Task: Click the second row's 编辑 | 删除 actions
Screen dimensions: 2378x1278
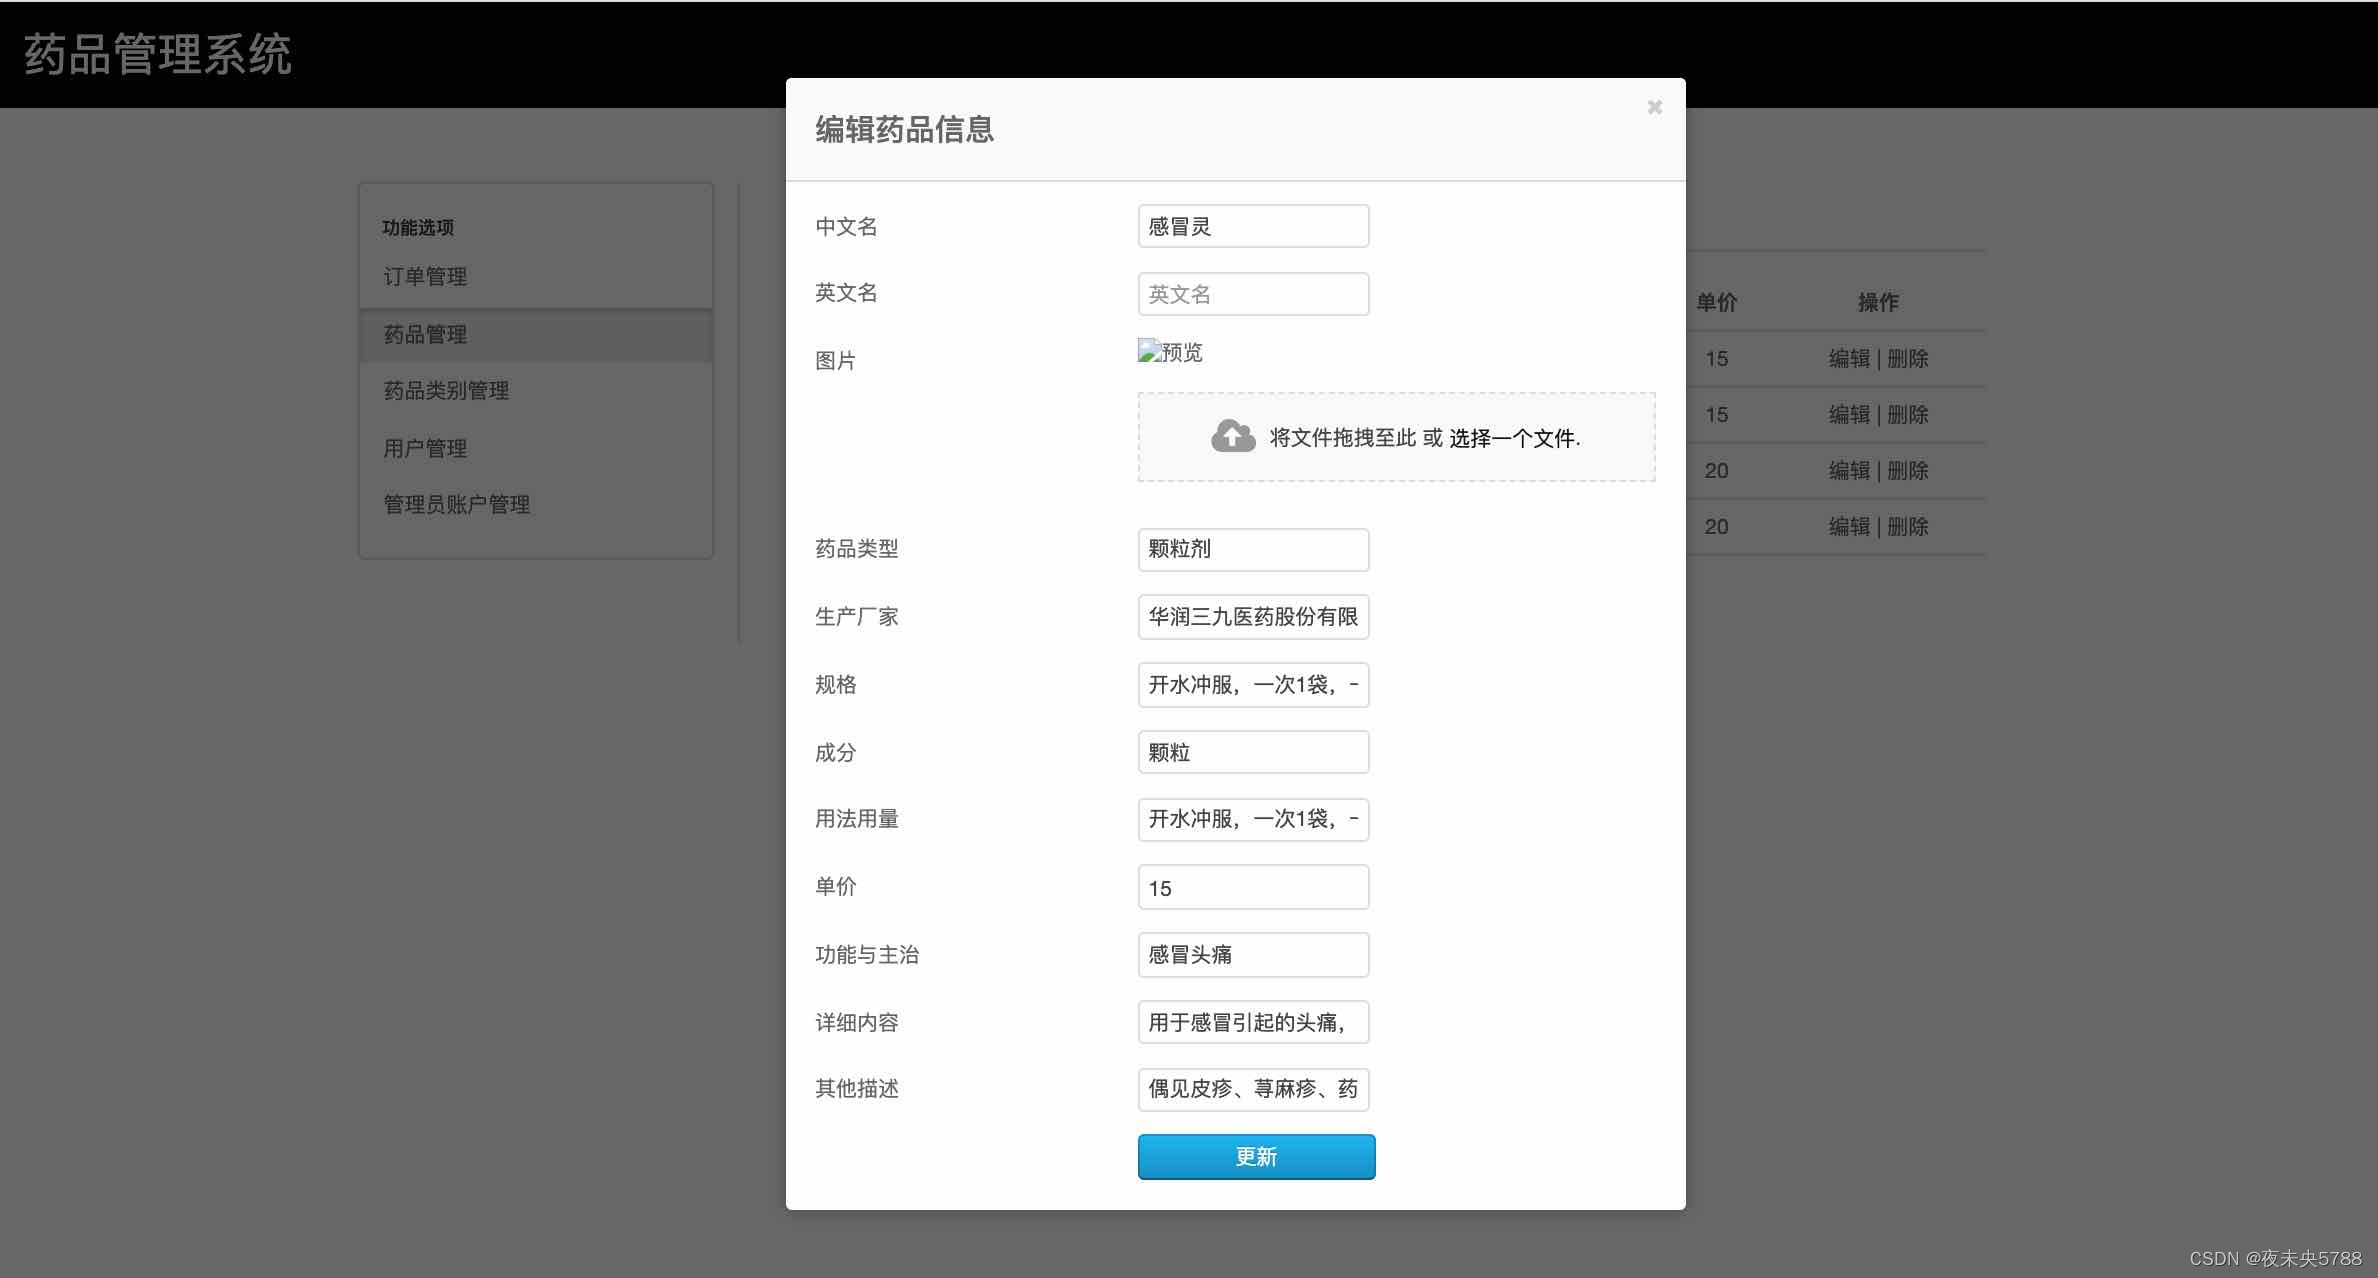Action: (1878, 415)
